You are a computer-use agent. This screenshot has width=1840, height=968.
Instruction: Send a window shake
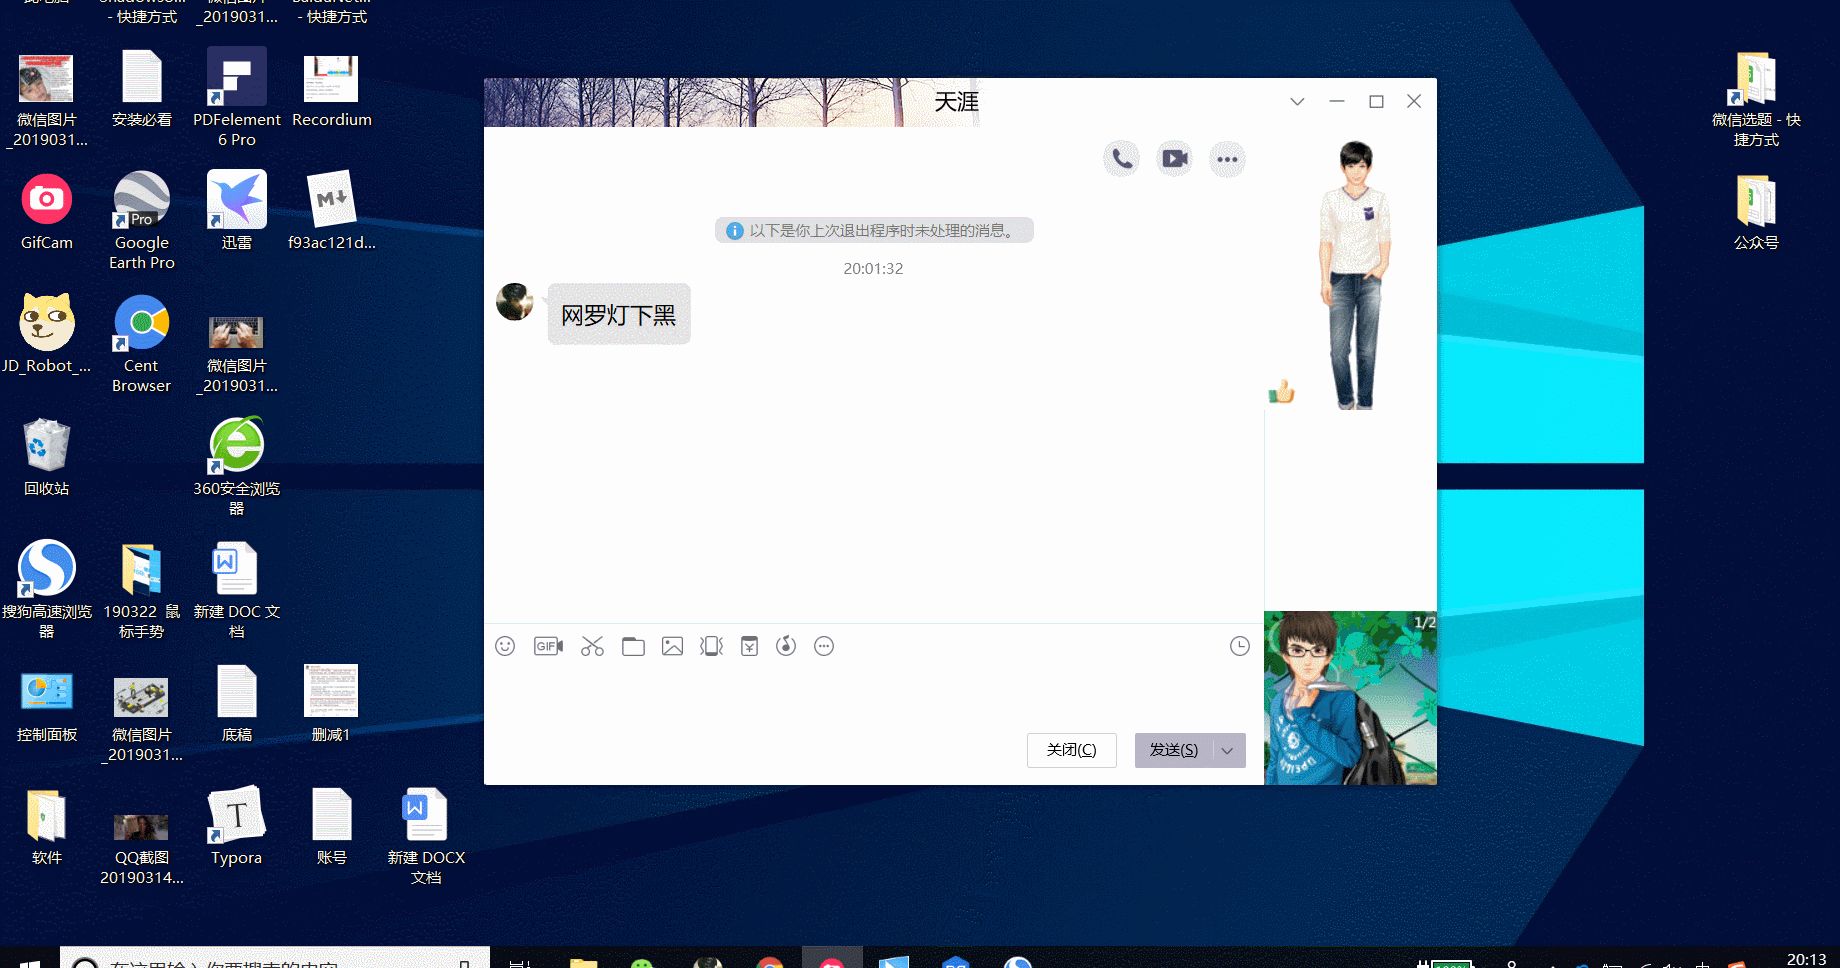click(x=711, y=646)
